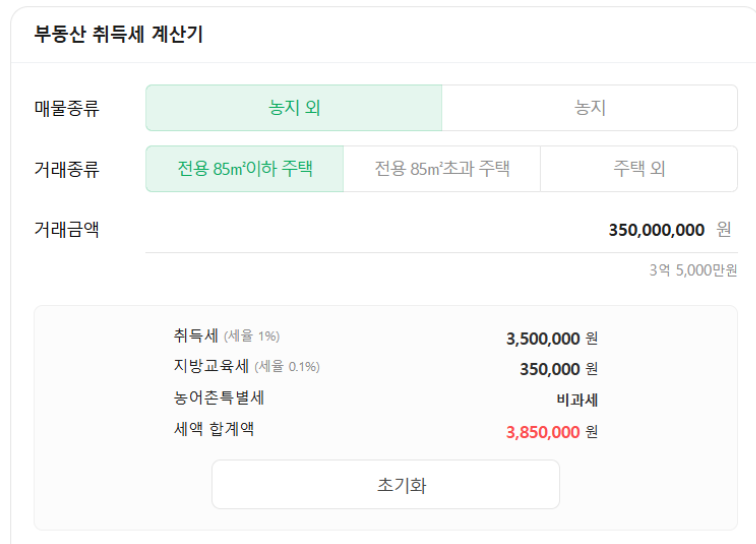Image resolution: width=756 pixels, height=544 pixels.
Task: Choose 전용 85m²이하 주택 transaction type
Action: [245, 168]
